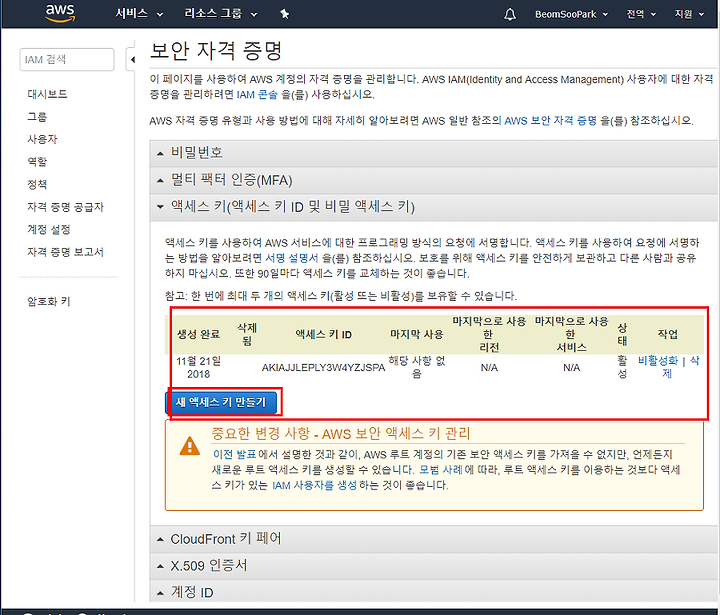Viewport: 720px width, 615px height.
Task: Click the 작업 column header
Action: (x=668, y=334)
